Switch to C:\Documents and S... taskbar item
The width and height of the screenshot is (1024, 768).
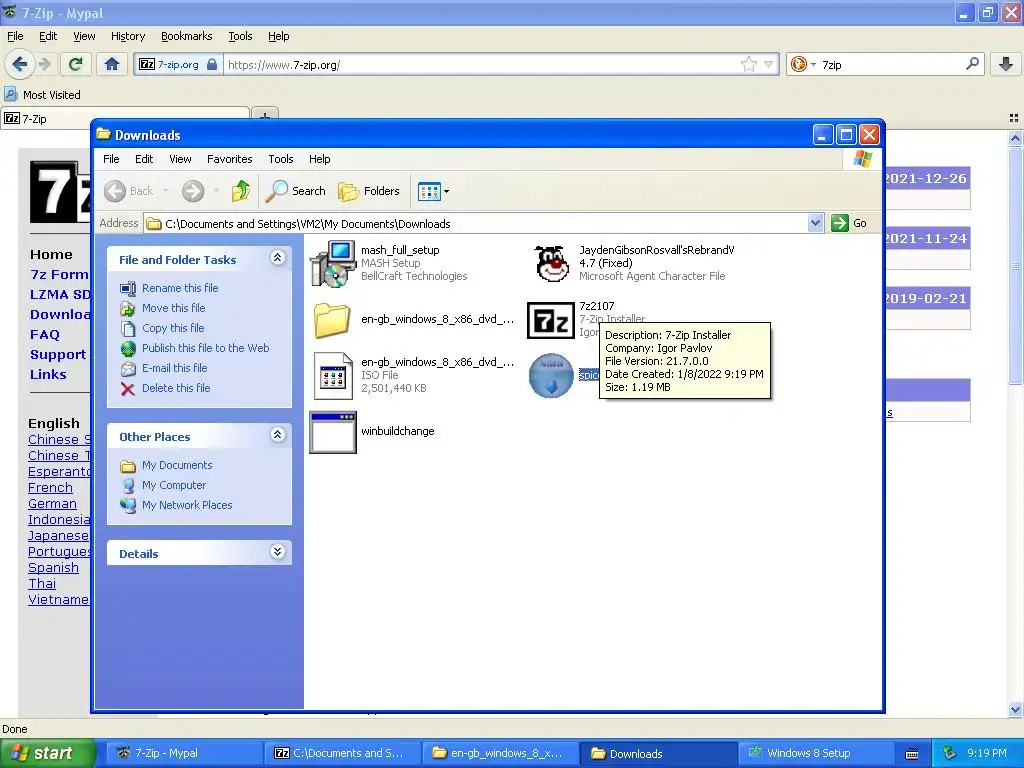pos(342,753)
